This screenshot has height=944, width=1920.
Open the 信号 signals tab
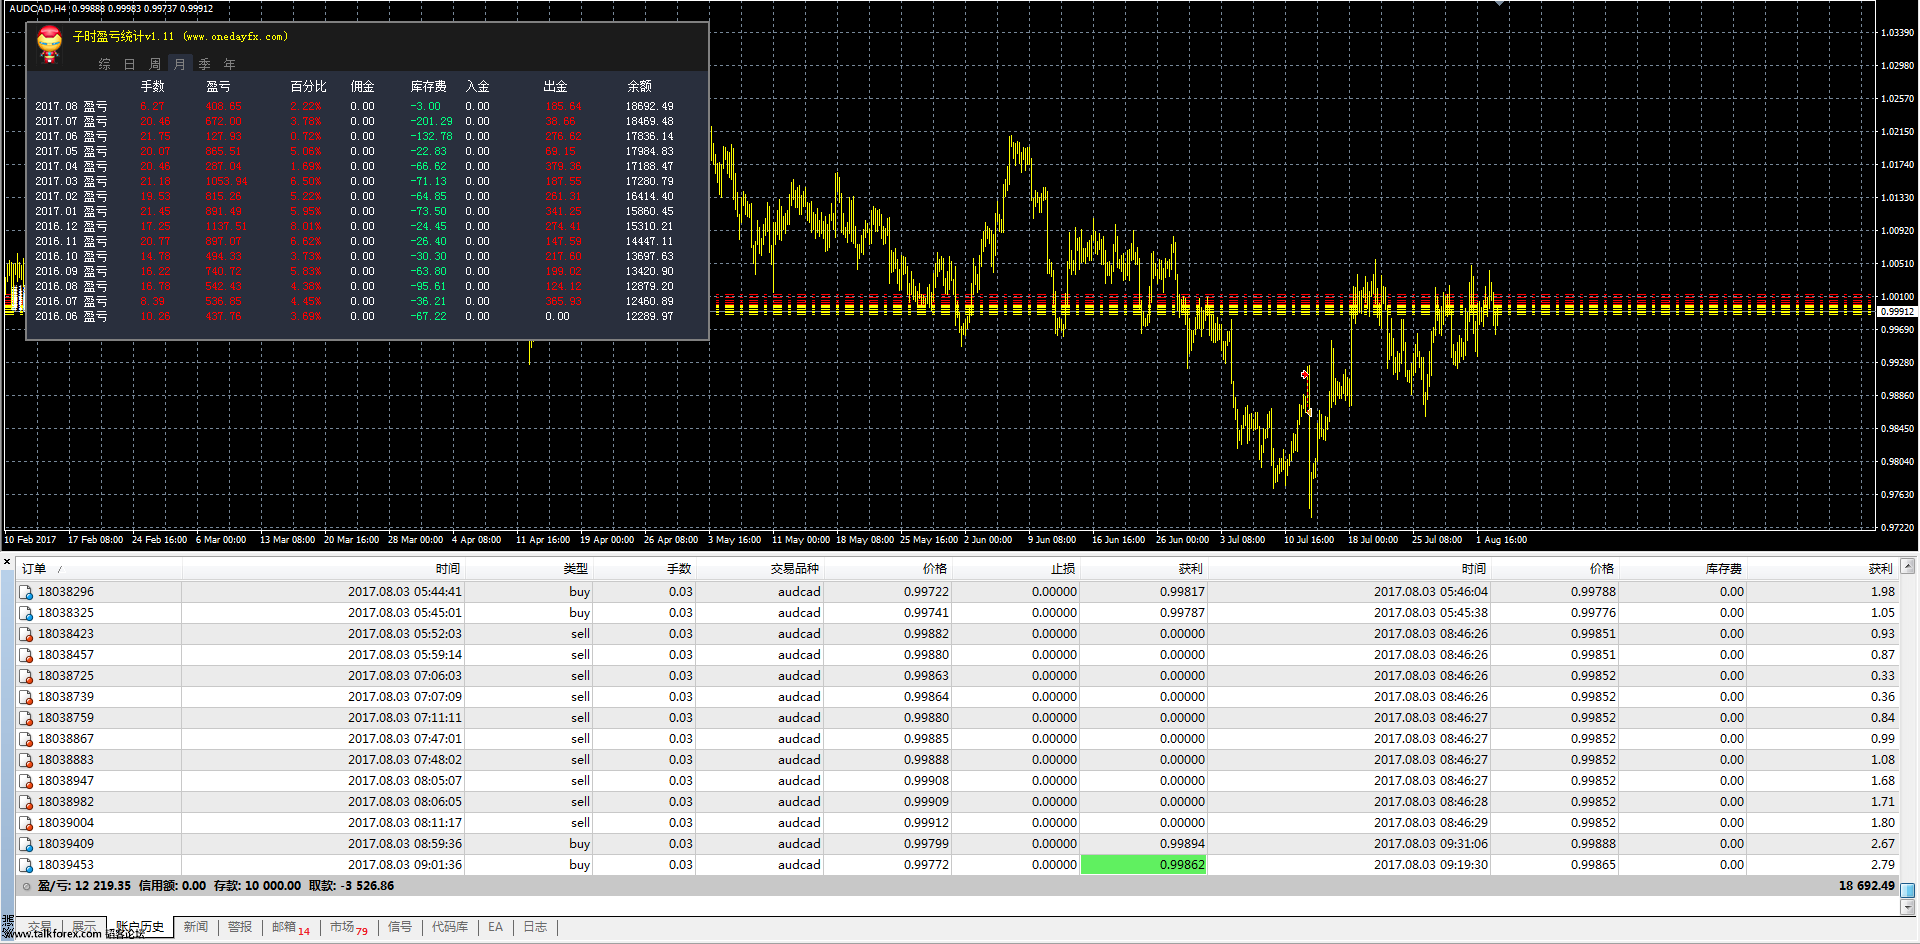point(400,927)
